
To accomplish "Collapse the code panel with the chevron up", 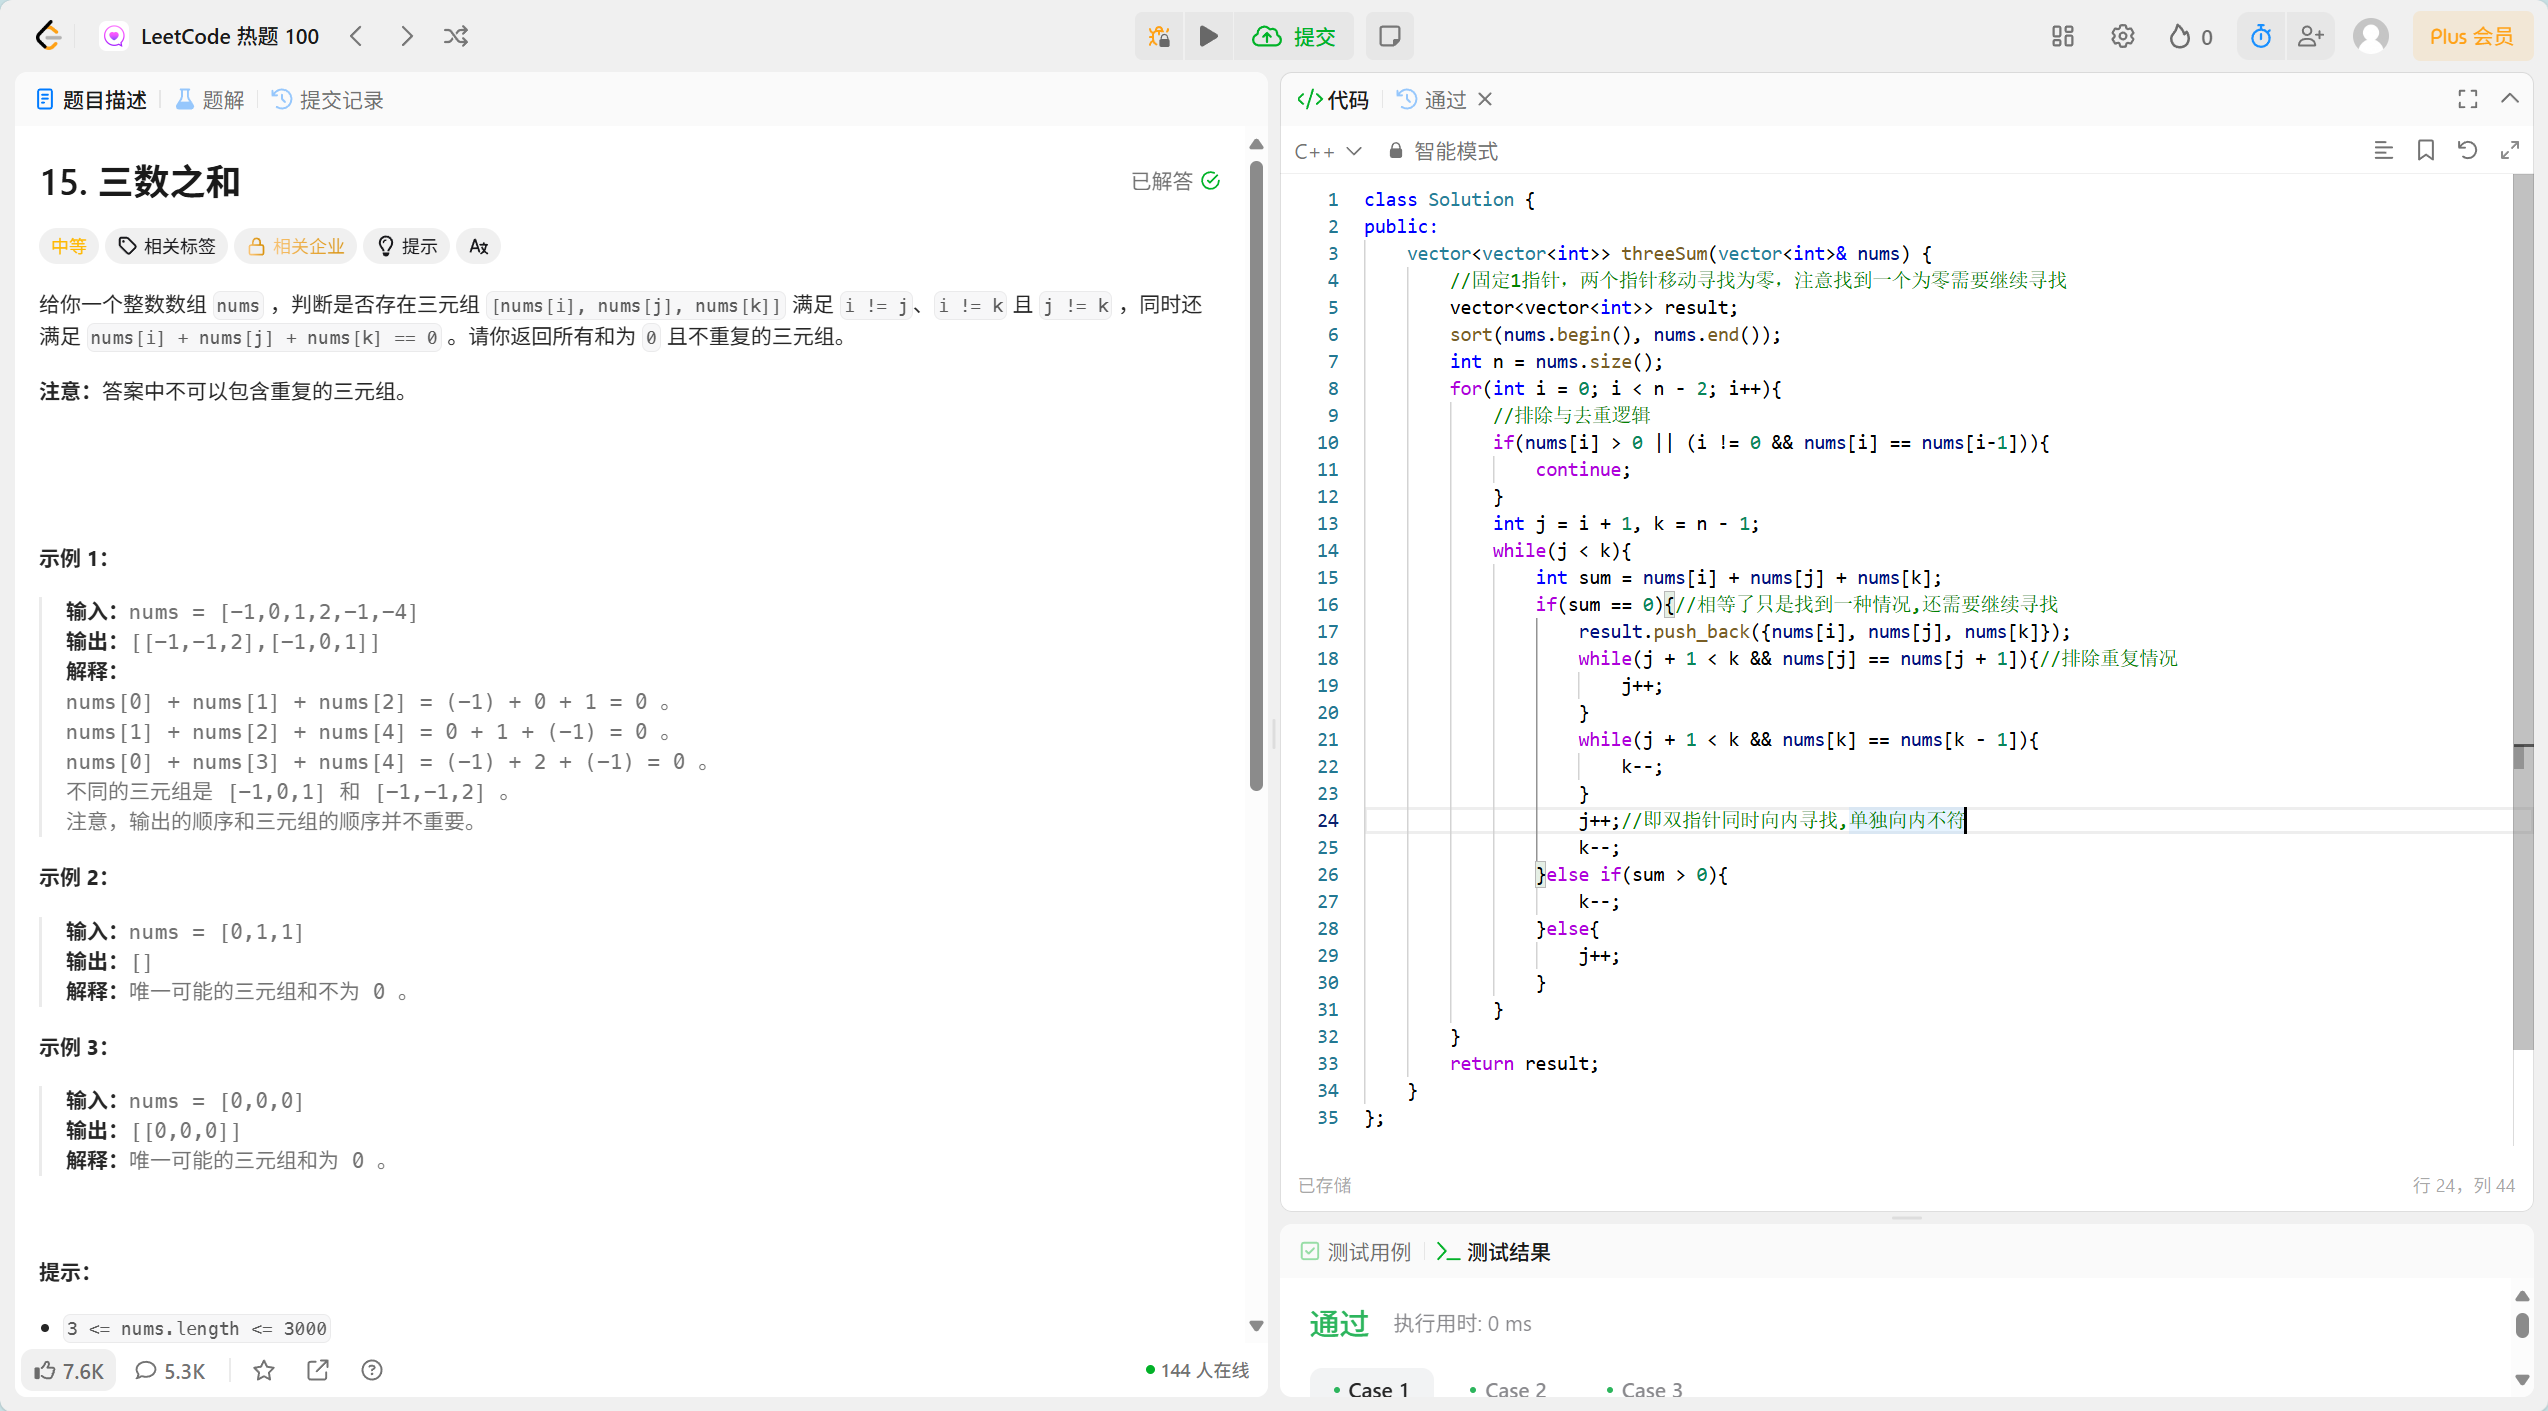I will [2510, 99].
